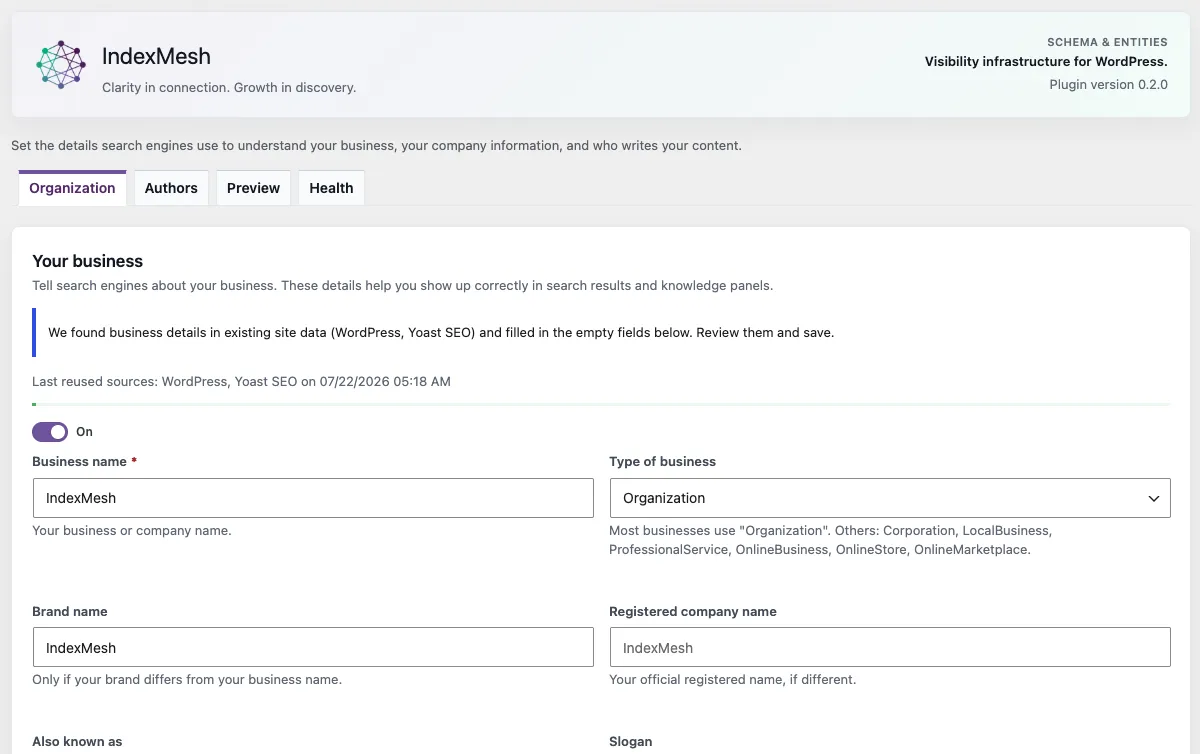Image resolution: width=1200 pixels, height=754 pixels.
Task: Click 'Visibility infrastructure for WordPress.' text
Action: (1046, 62)
